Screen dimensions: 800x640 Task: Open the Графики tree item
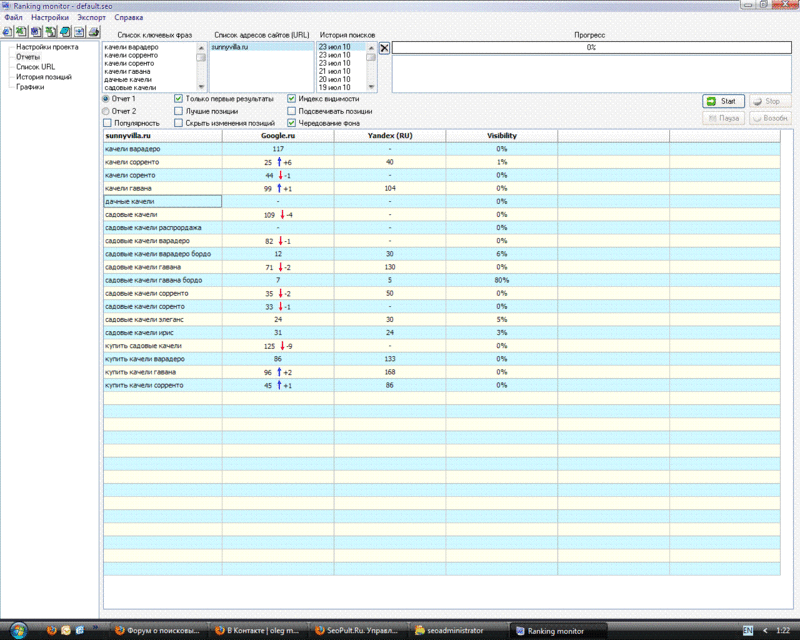30,87
